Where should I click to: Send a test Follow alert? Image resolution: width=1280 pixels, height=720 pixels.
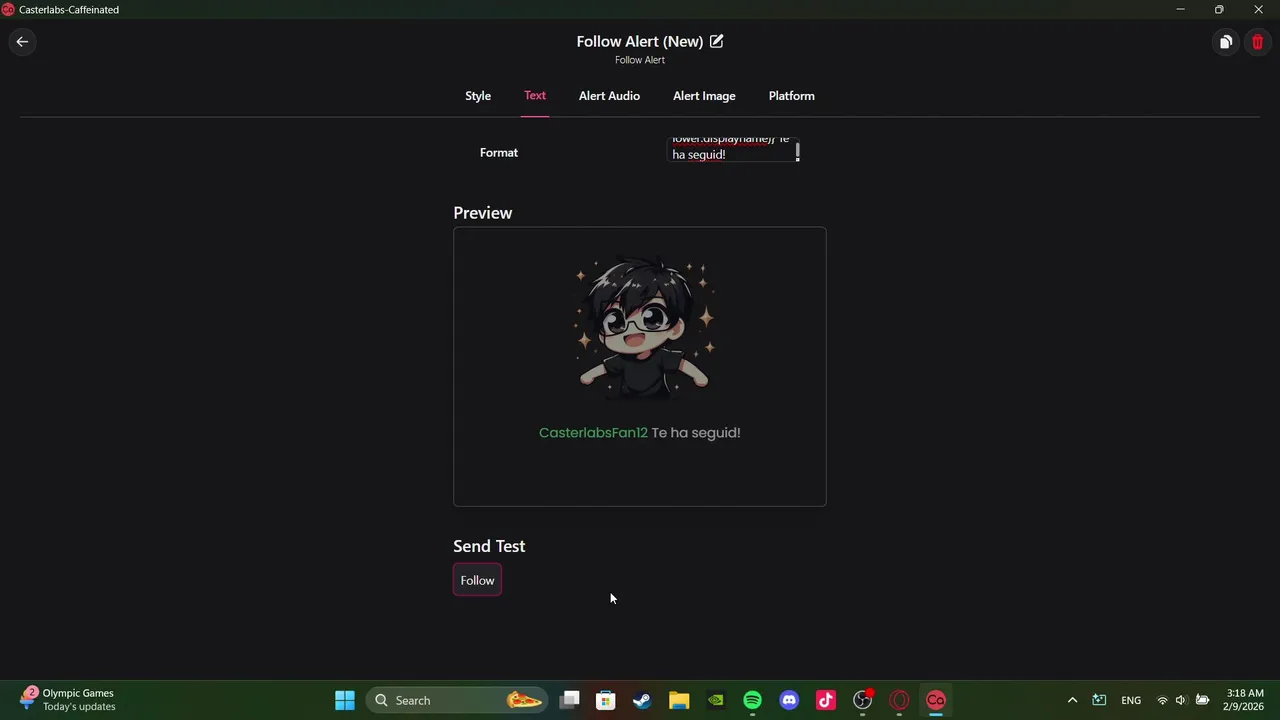point(477,580)
